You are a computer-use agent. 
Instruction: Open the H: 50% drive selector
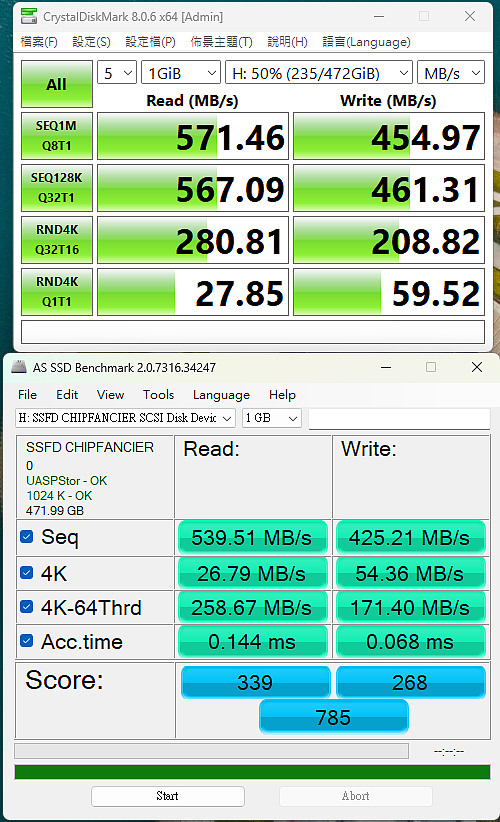point(319,73)
